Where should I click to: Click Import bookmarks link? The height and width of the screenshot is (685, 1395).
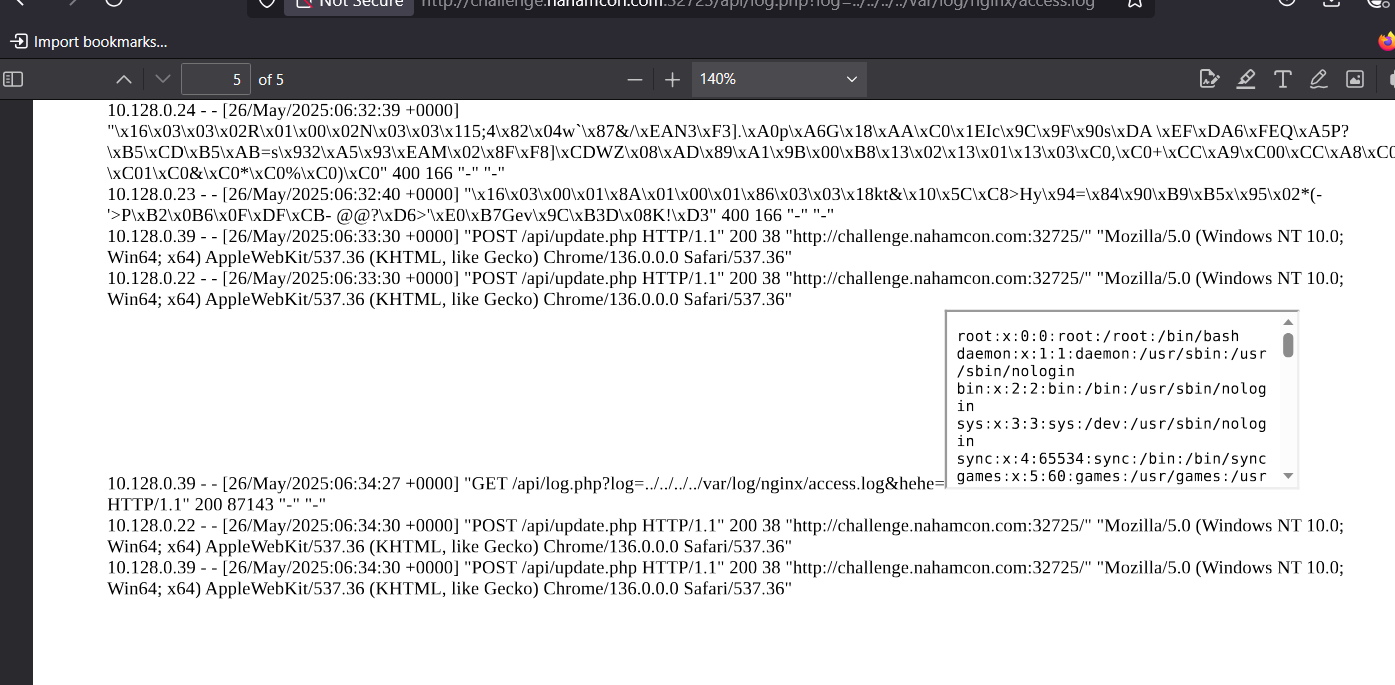(x=89, y=41)
